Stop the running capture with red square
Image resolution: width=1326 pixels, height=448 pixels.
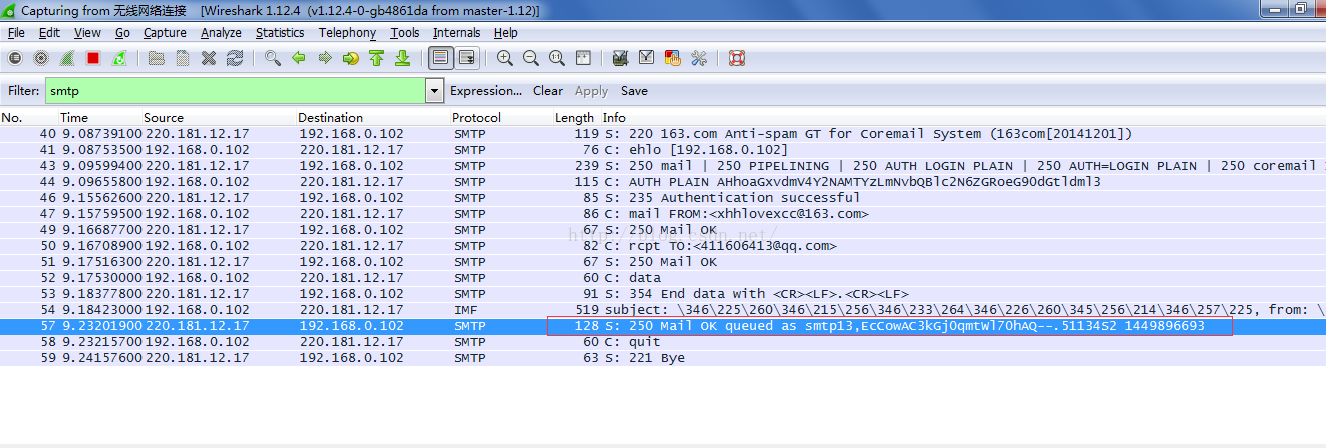point(93,58)
